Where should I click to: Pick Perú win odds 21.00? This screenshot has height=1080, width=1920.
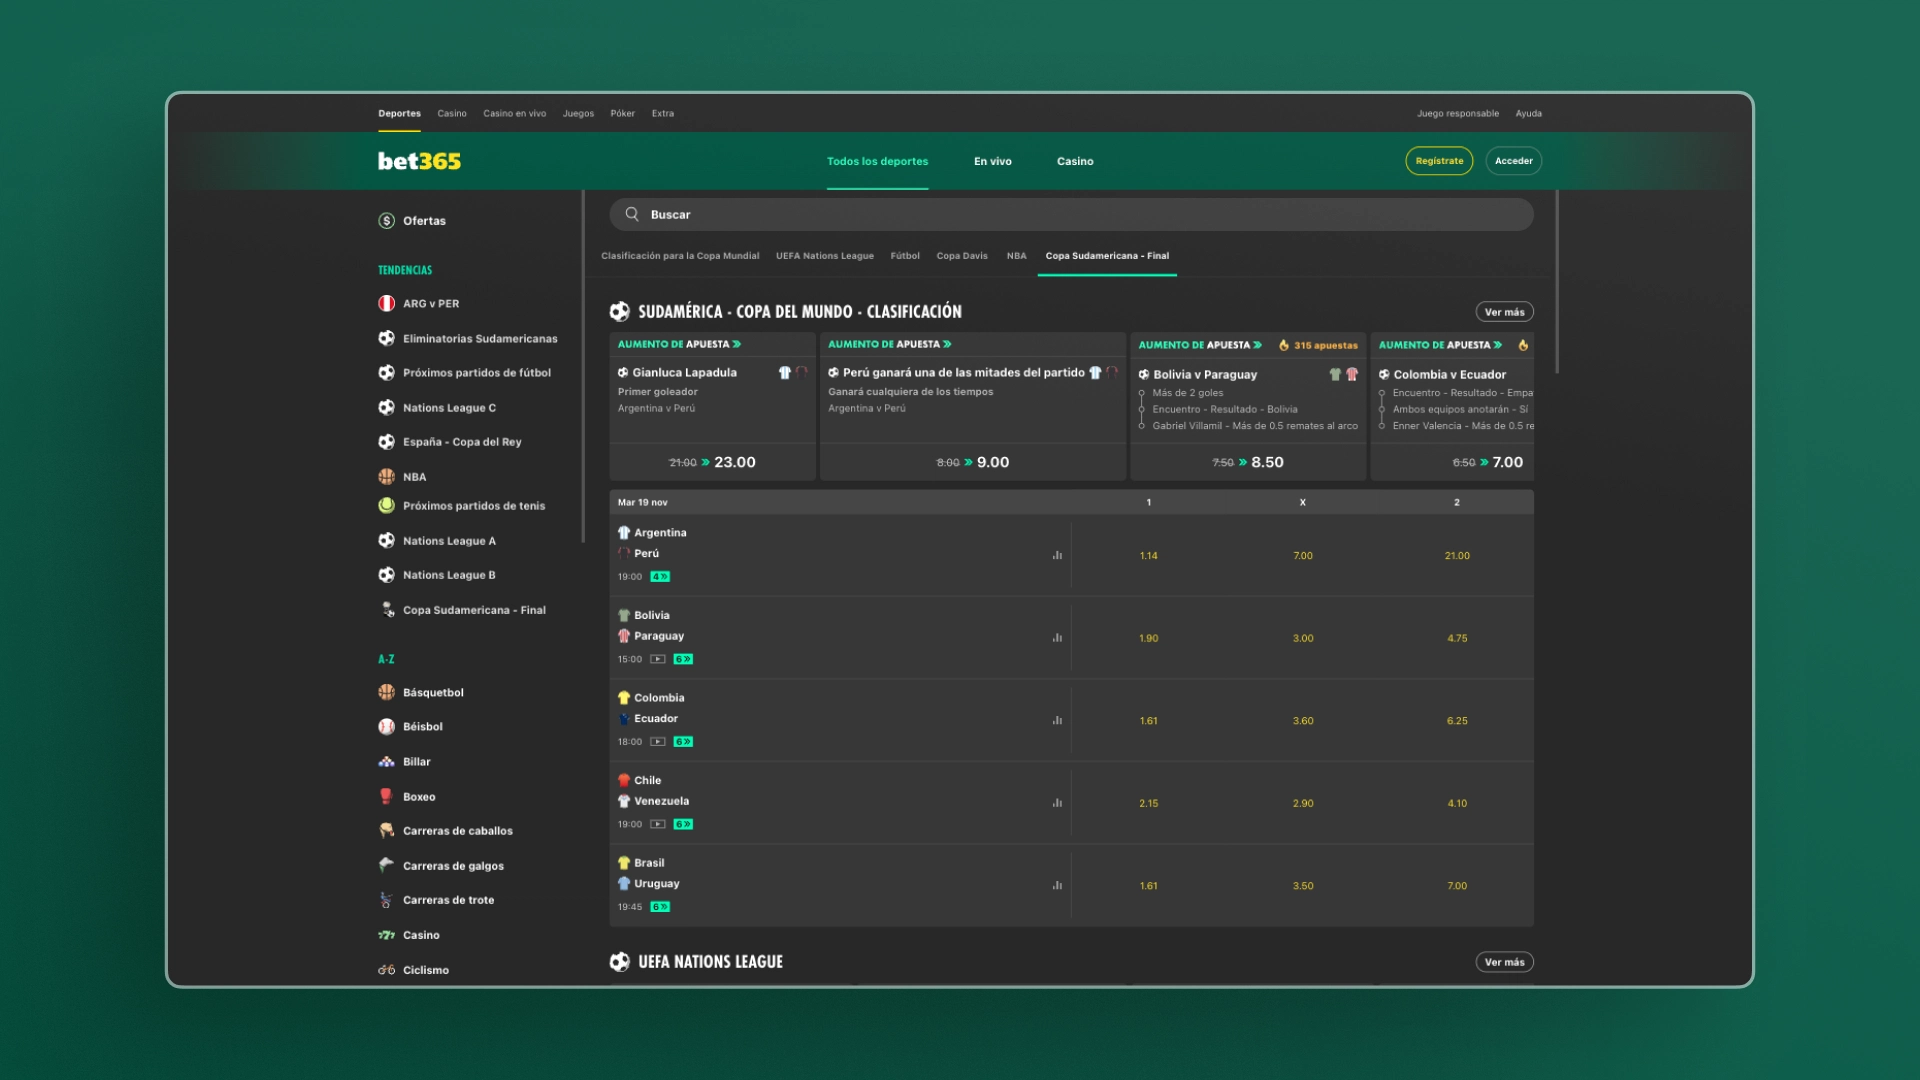point(1457,556)
